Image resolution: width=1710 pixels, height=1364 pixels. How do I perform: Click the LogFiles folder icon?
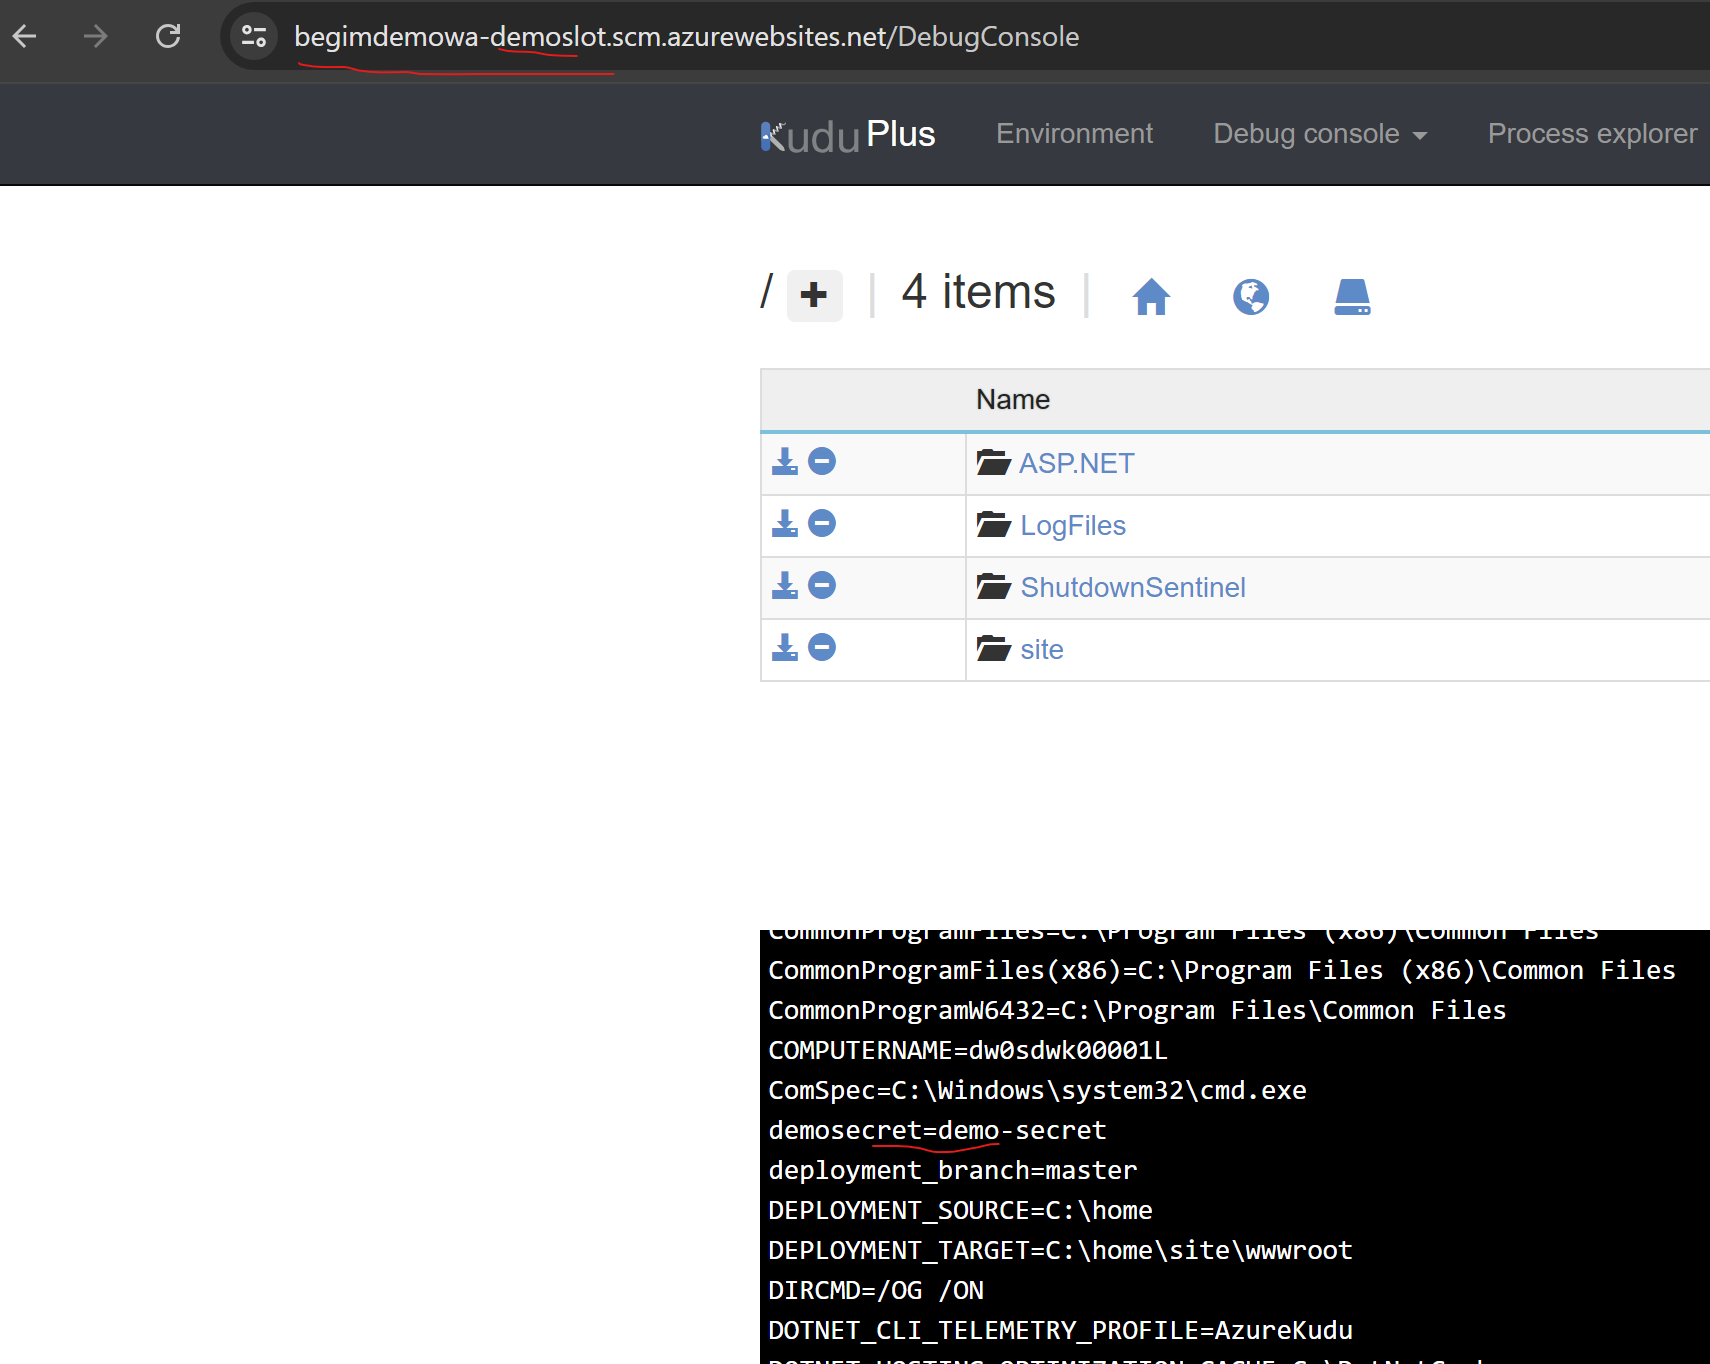click(x=994, y=524)
